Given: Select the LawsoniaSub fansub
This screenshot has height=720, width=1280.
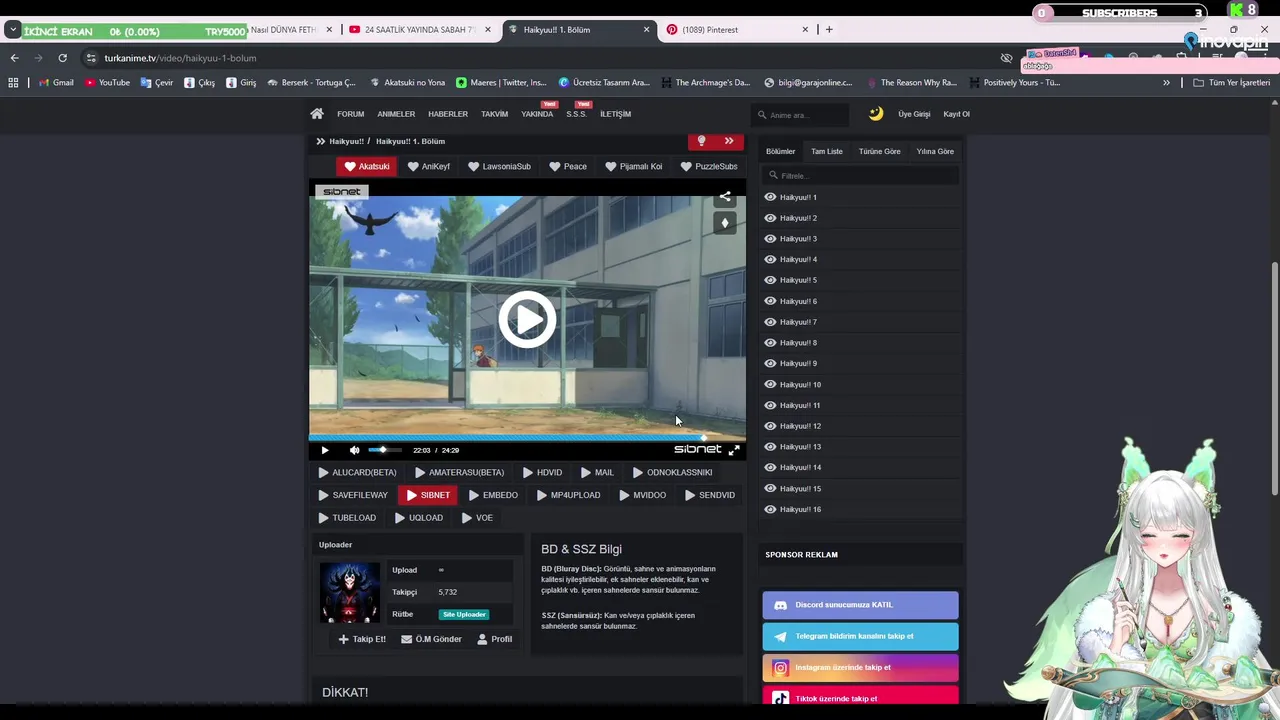Looking at the screenshot, I should [499, 167].
